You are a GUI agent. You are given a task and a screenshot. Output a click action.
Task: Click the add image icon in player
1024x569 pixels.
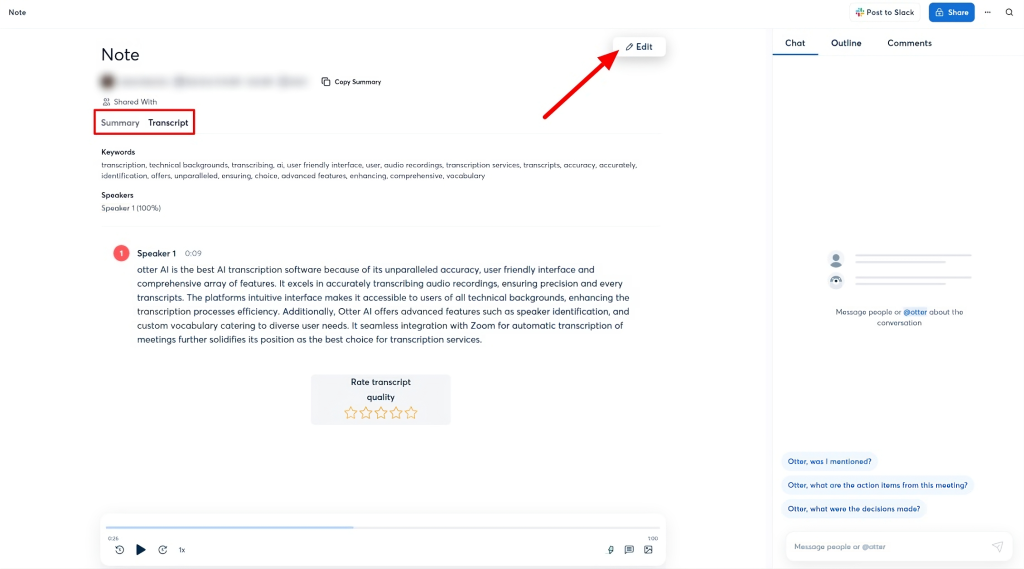(x=648, y=550)
